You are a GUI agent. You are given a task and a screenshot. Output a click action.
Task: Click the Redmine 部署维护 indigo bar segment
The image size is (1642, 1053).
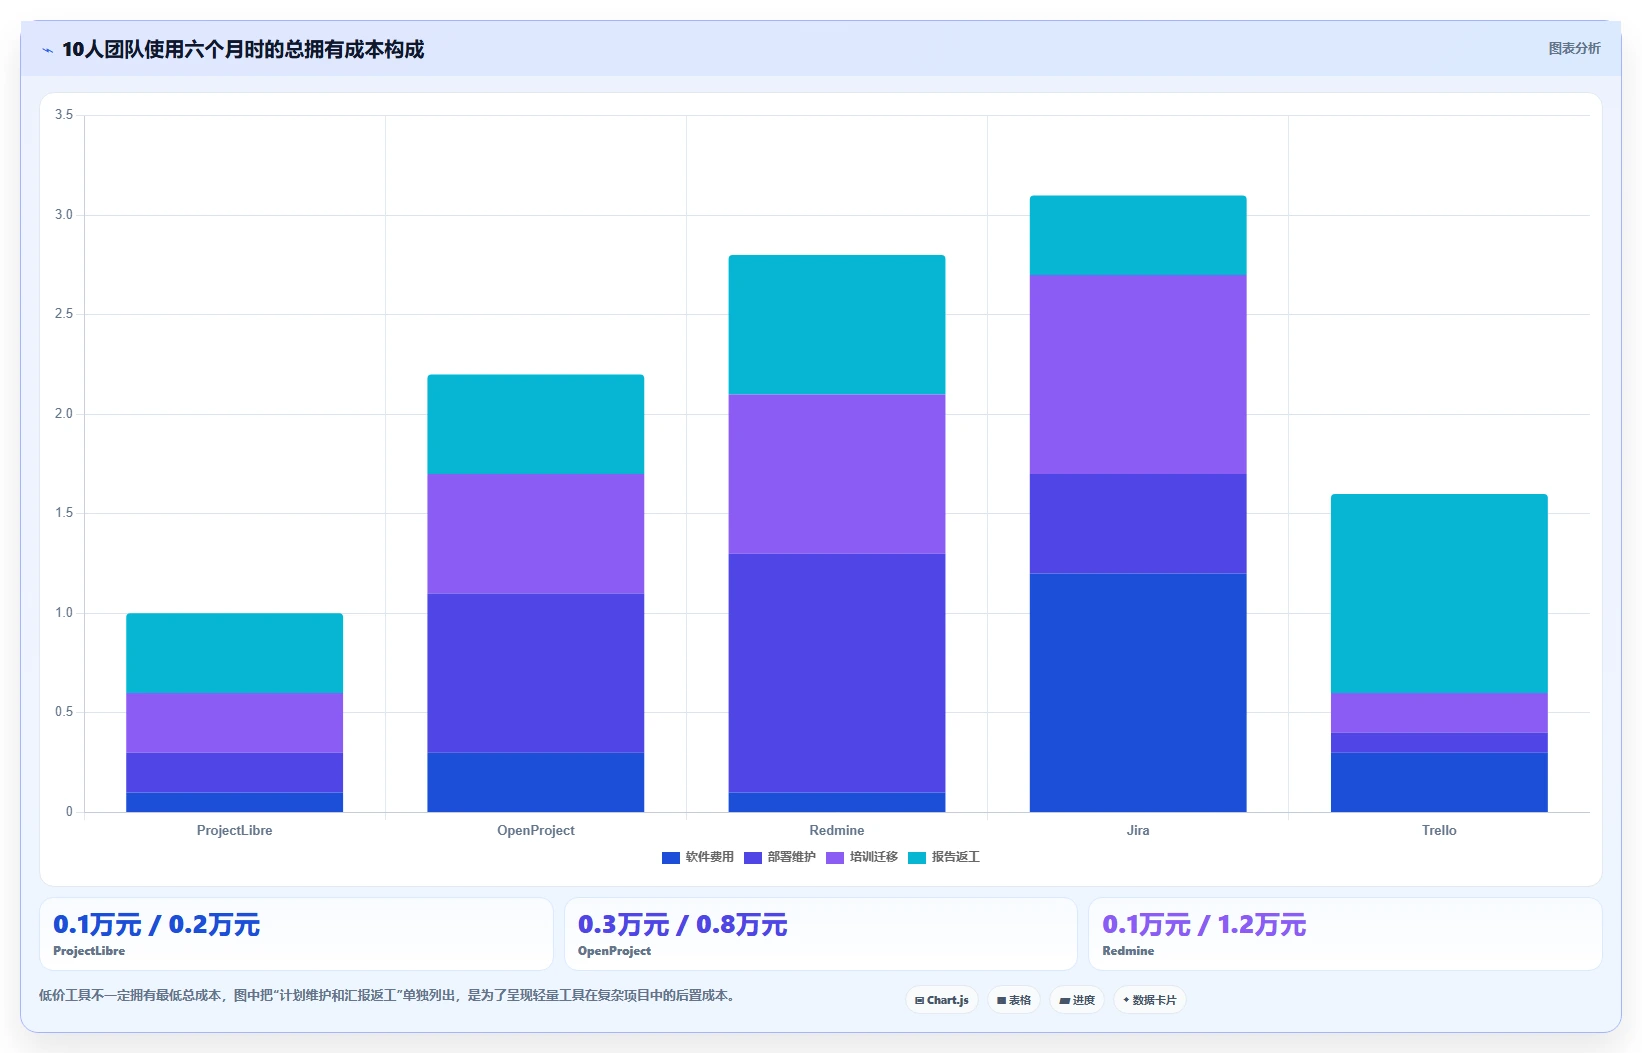837,673
